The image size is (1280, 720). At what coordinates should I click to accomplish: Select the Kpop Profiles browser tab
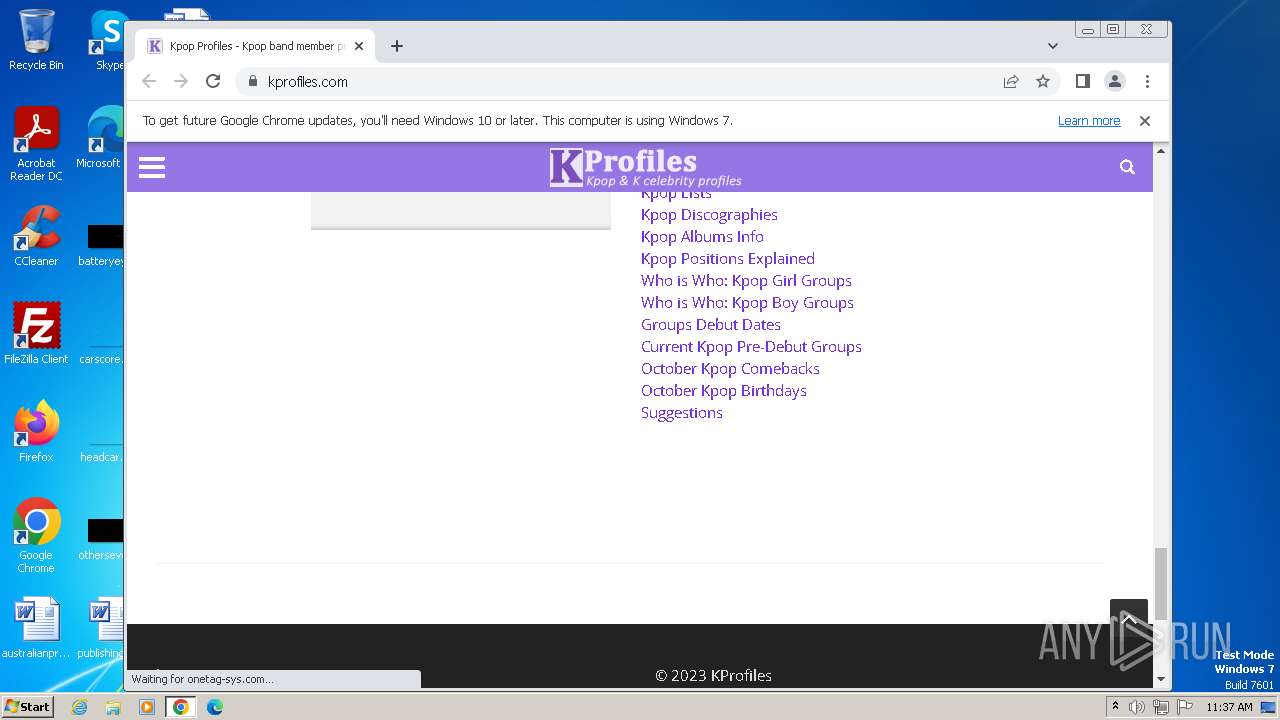[x=255, y=46]
